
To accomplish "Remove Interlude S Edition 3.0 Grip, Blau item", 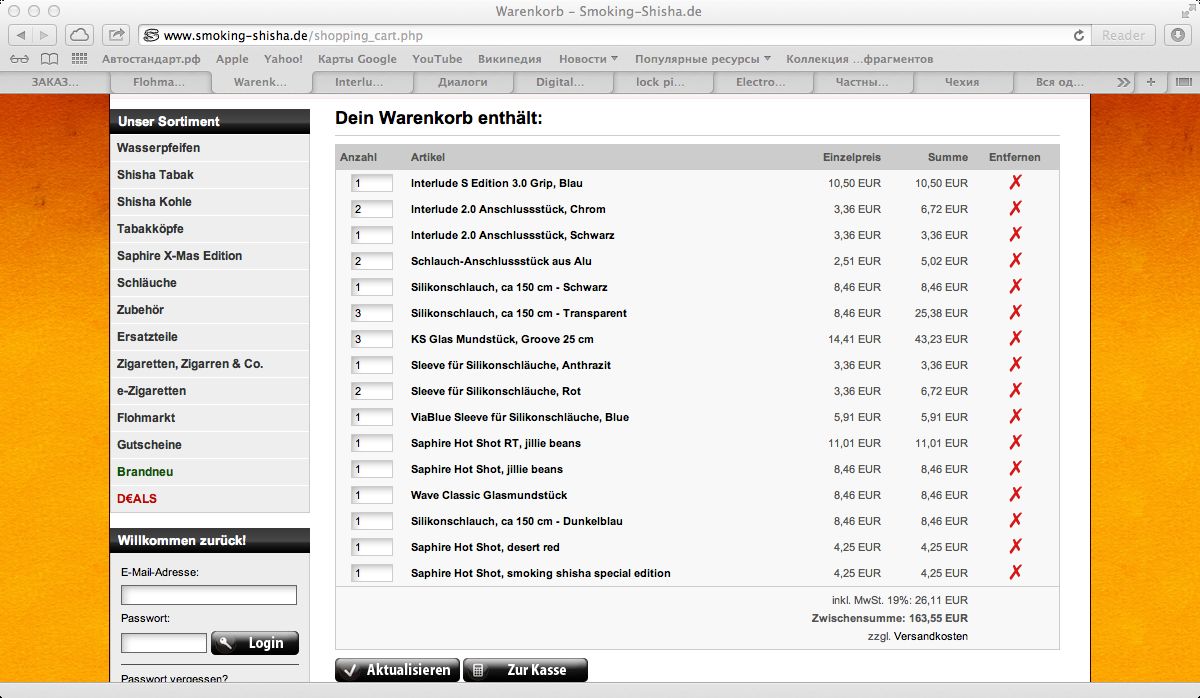I will 1015,182.
